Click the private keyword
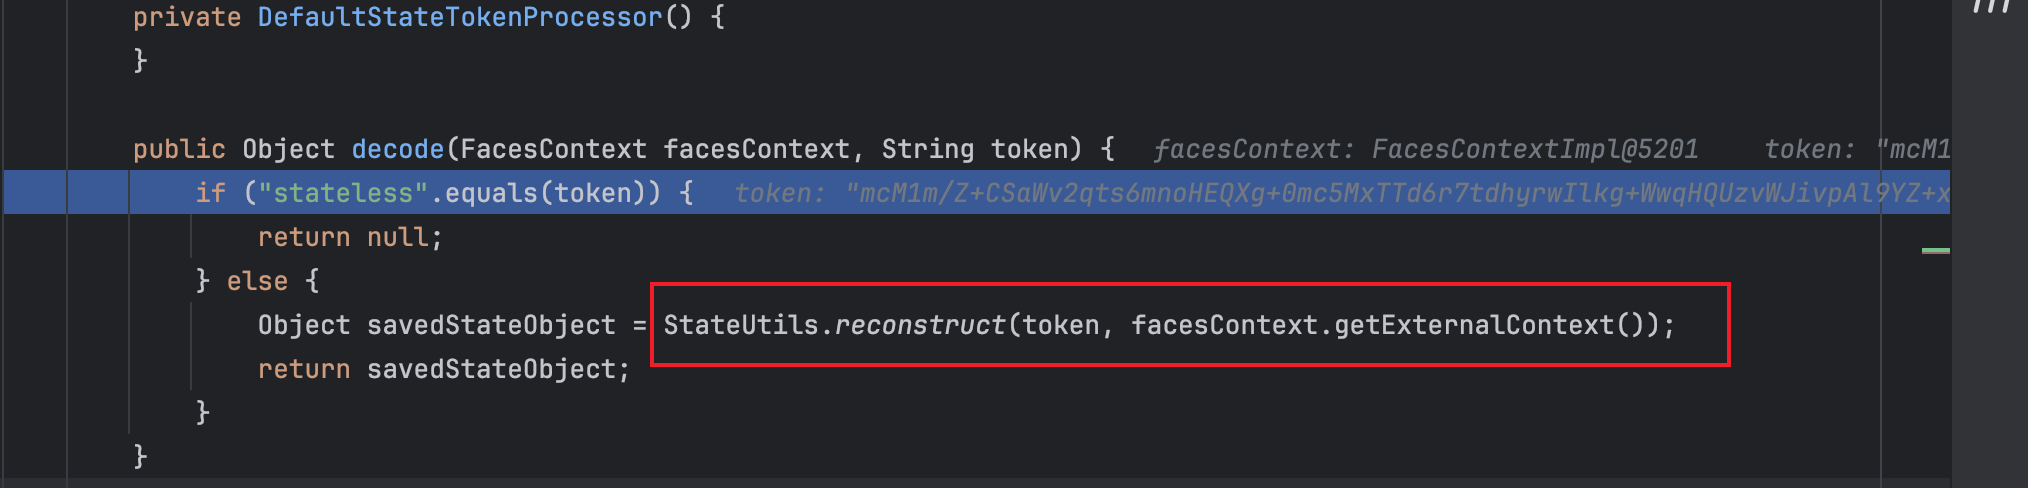This screenshot has width=2028, height=488. tap(187, 17)
